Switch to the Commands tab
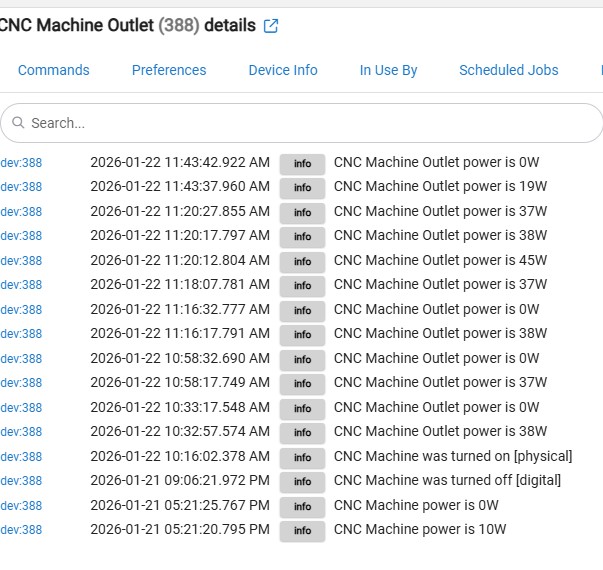Screen dimensions: 603x570 (53, 70)
